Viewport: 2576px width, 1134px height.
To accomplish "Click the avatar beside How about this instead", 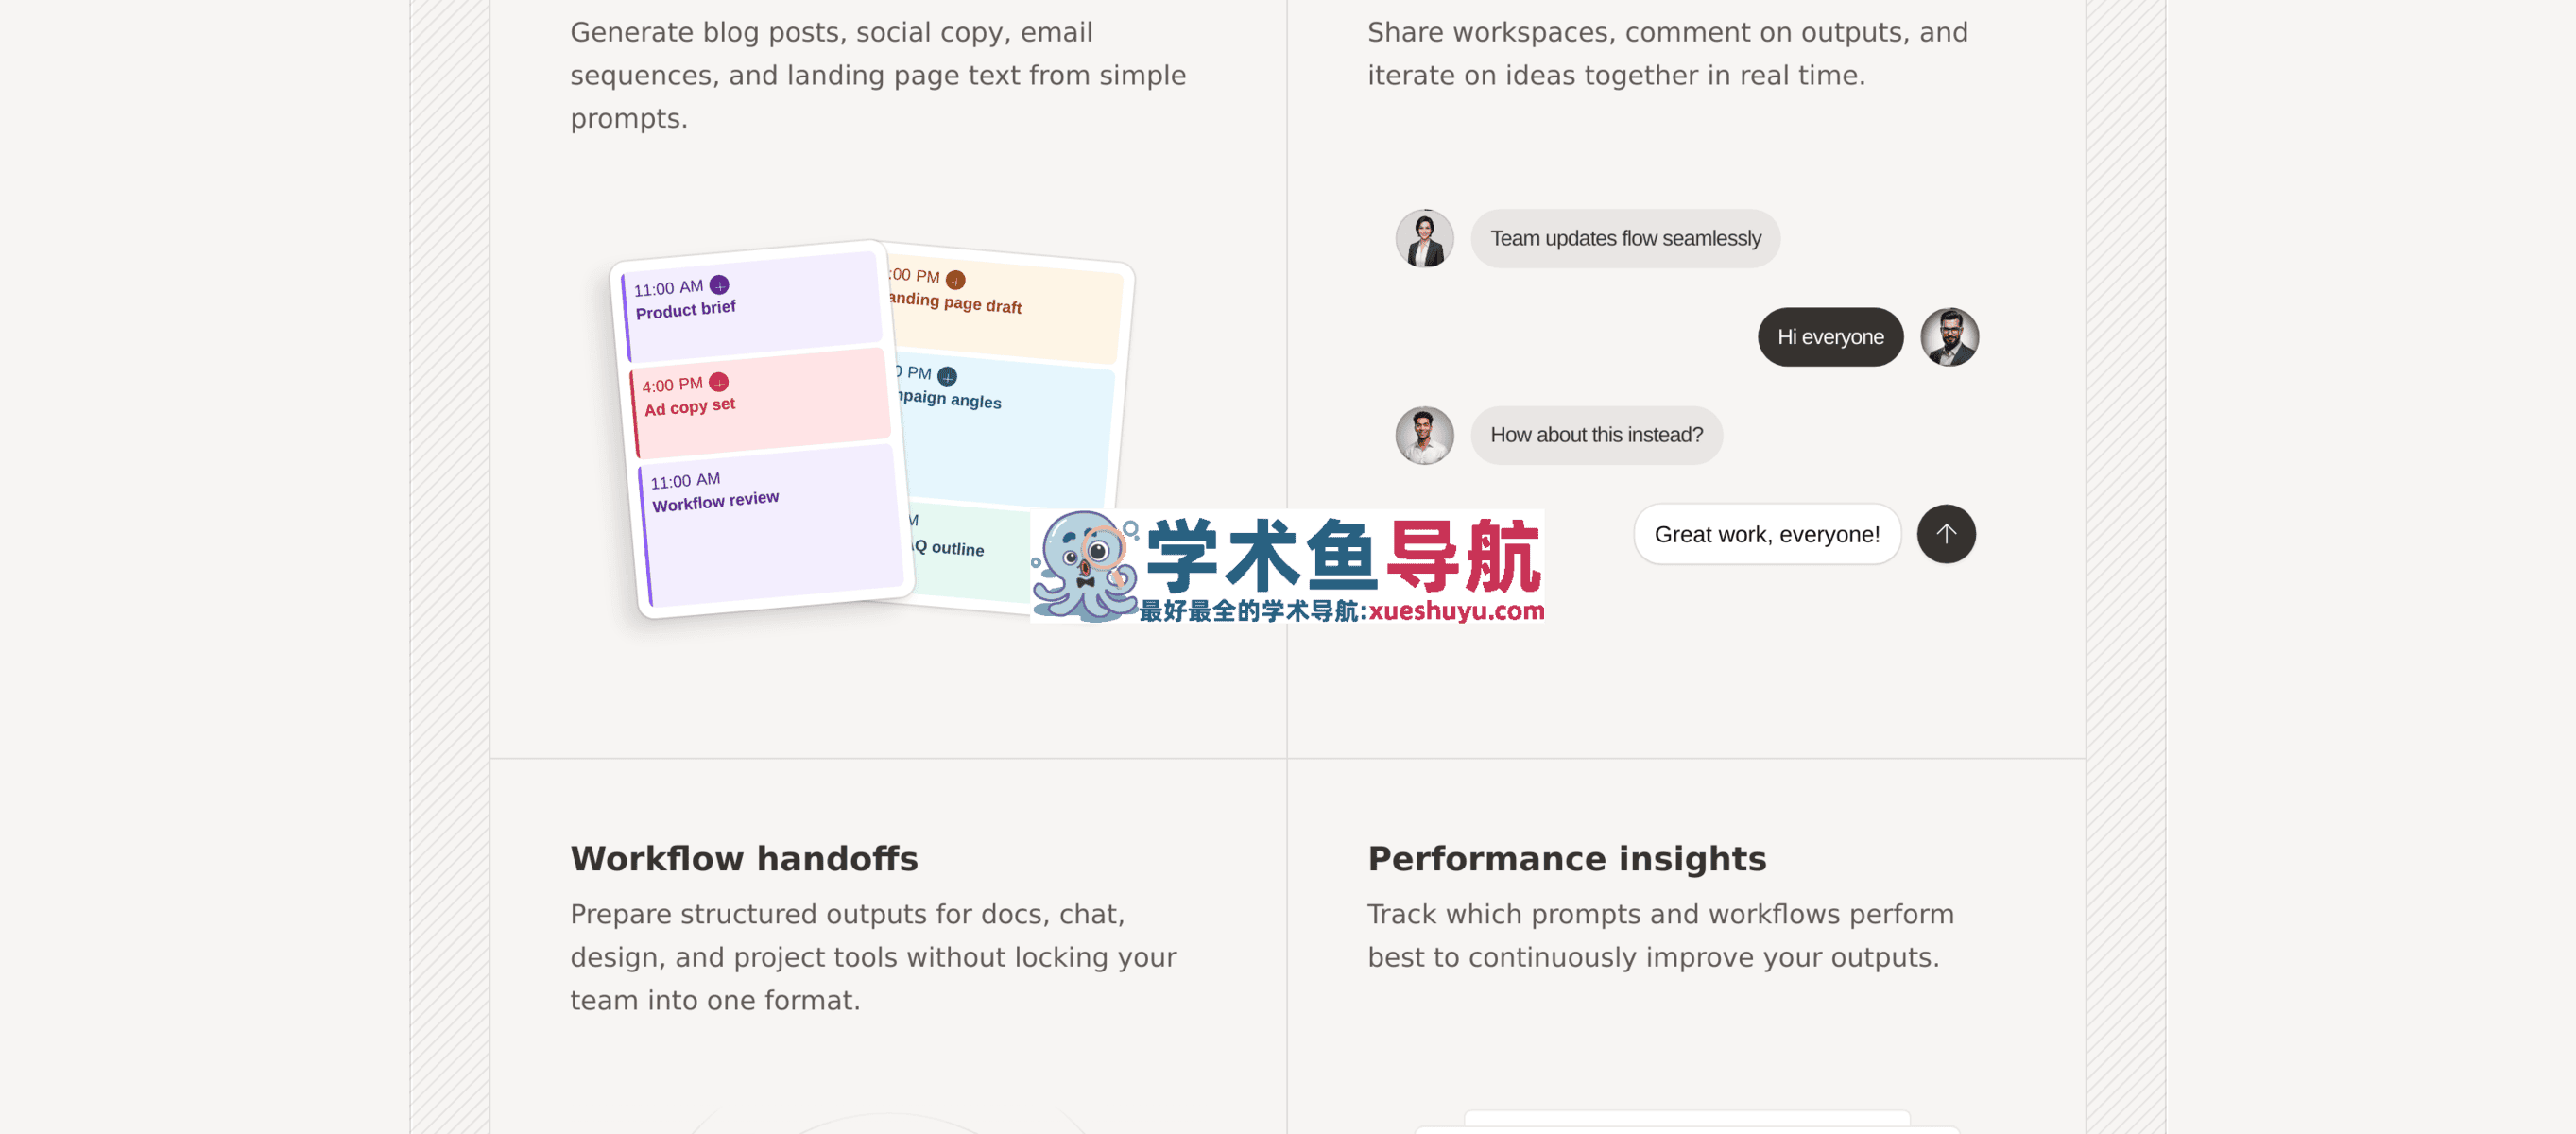I will [x=1424, y=435].
